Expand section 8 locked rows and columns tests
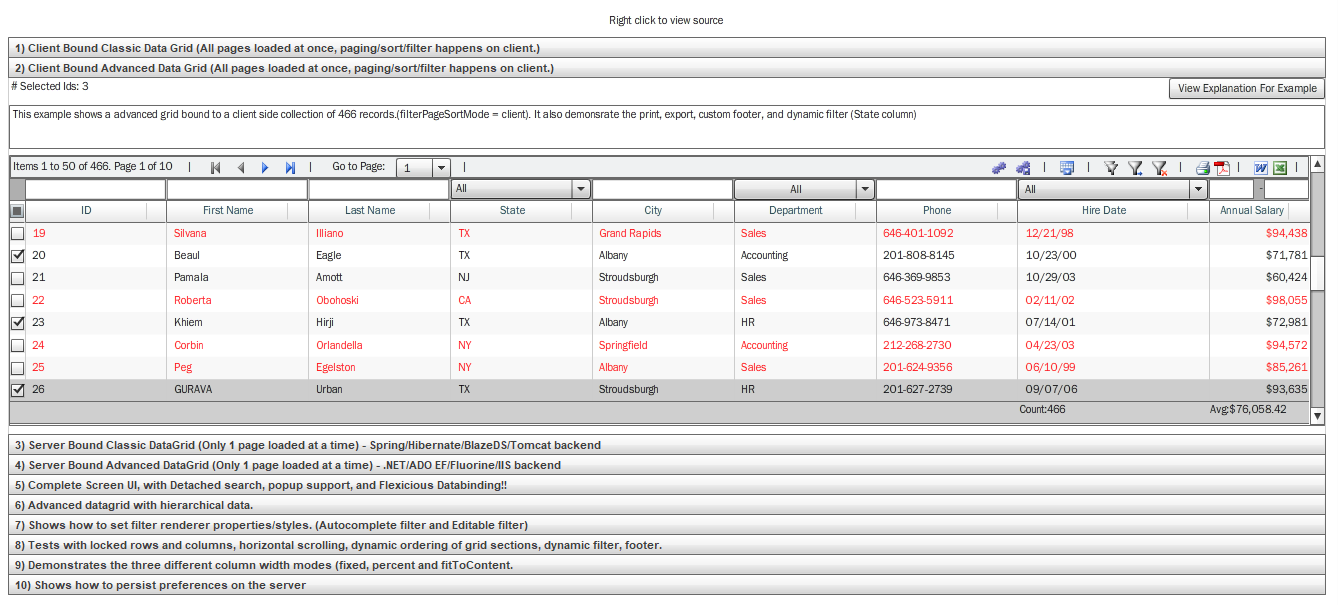This screenshot has width=1338, height=605. (x=667, y=545)
